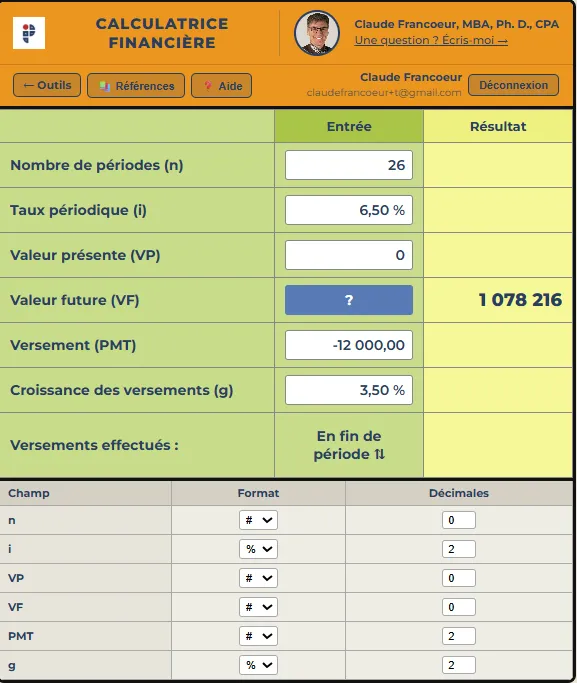
Task: Click the Taux périodique input field
Action: [349, 210]
